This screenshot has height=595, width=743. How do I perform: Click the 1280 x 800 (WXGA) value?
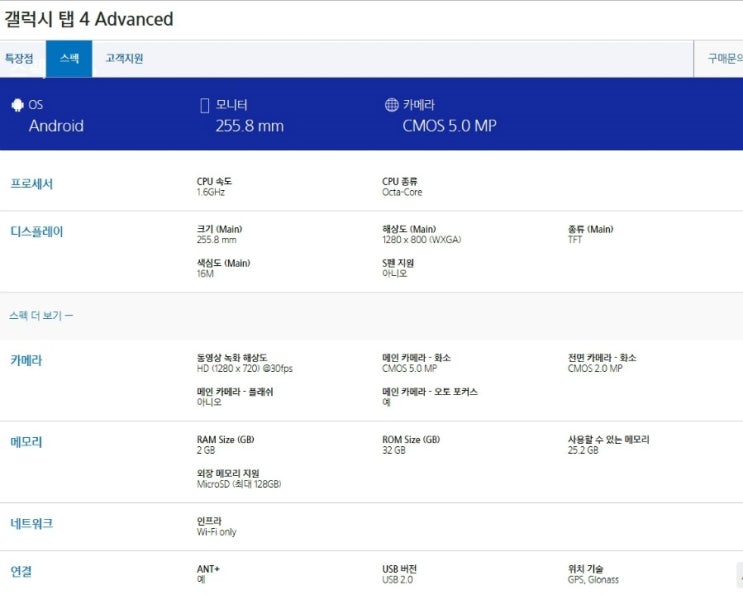pyautogui.click(x=421, y=240)
